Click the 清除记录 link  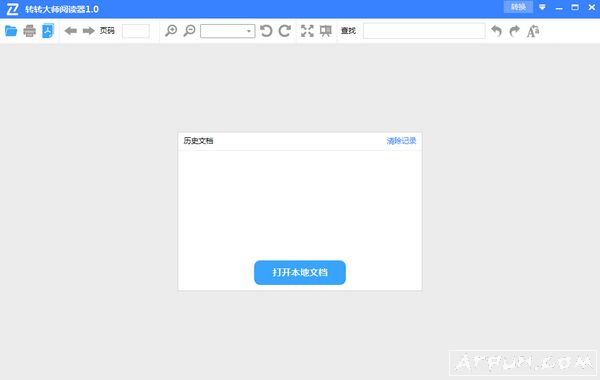tap(401, 141)
